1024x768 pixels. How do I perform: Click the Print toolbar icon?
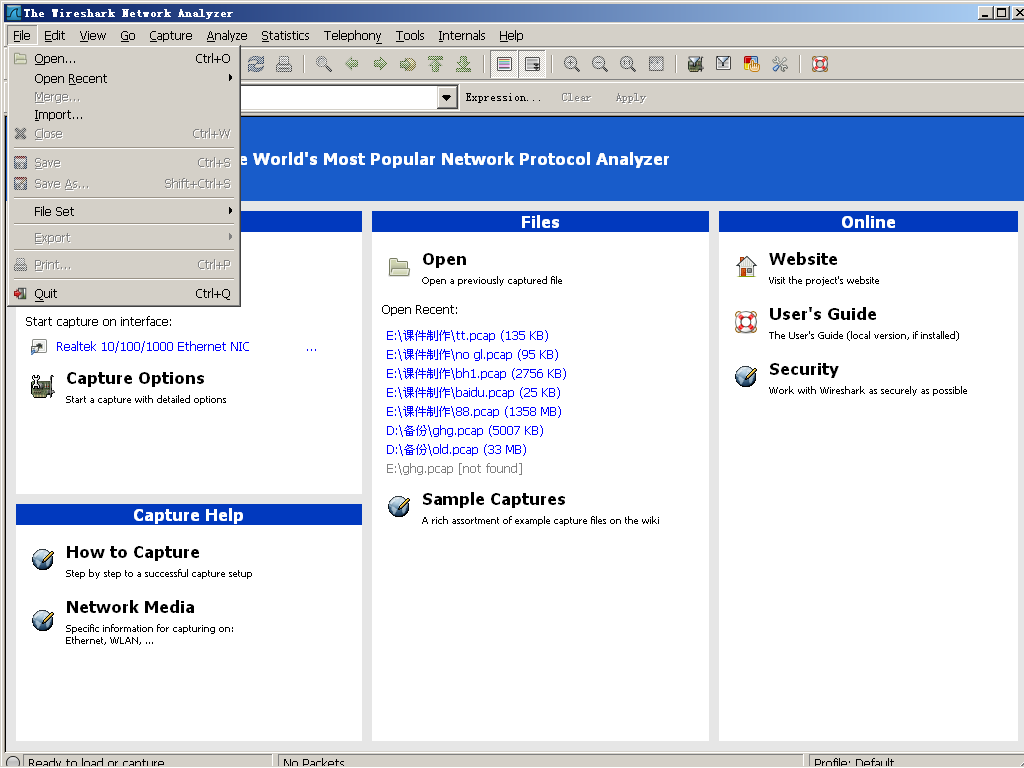(283, 64)
